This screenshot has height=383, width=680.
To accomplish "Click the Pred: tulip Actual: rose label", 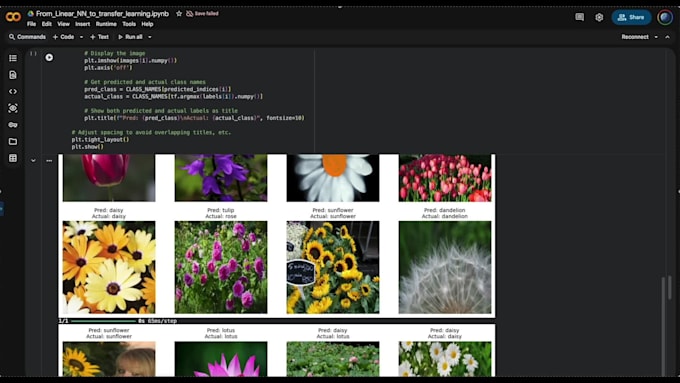I will pos(221,213).
